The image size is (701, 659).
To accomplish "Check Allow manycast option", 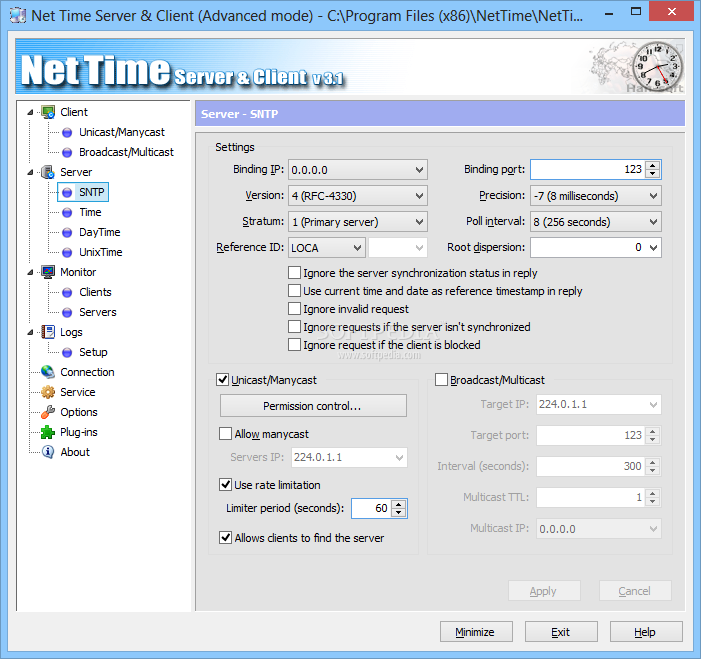I will [x=225, y=434].
